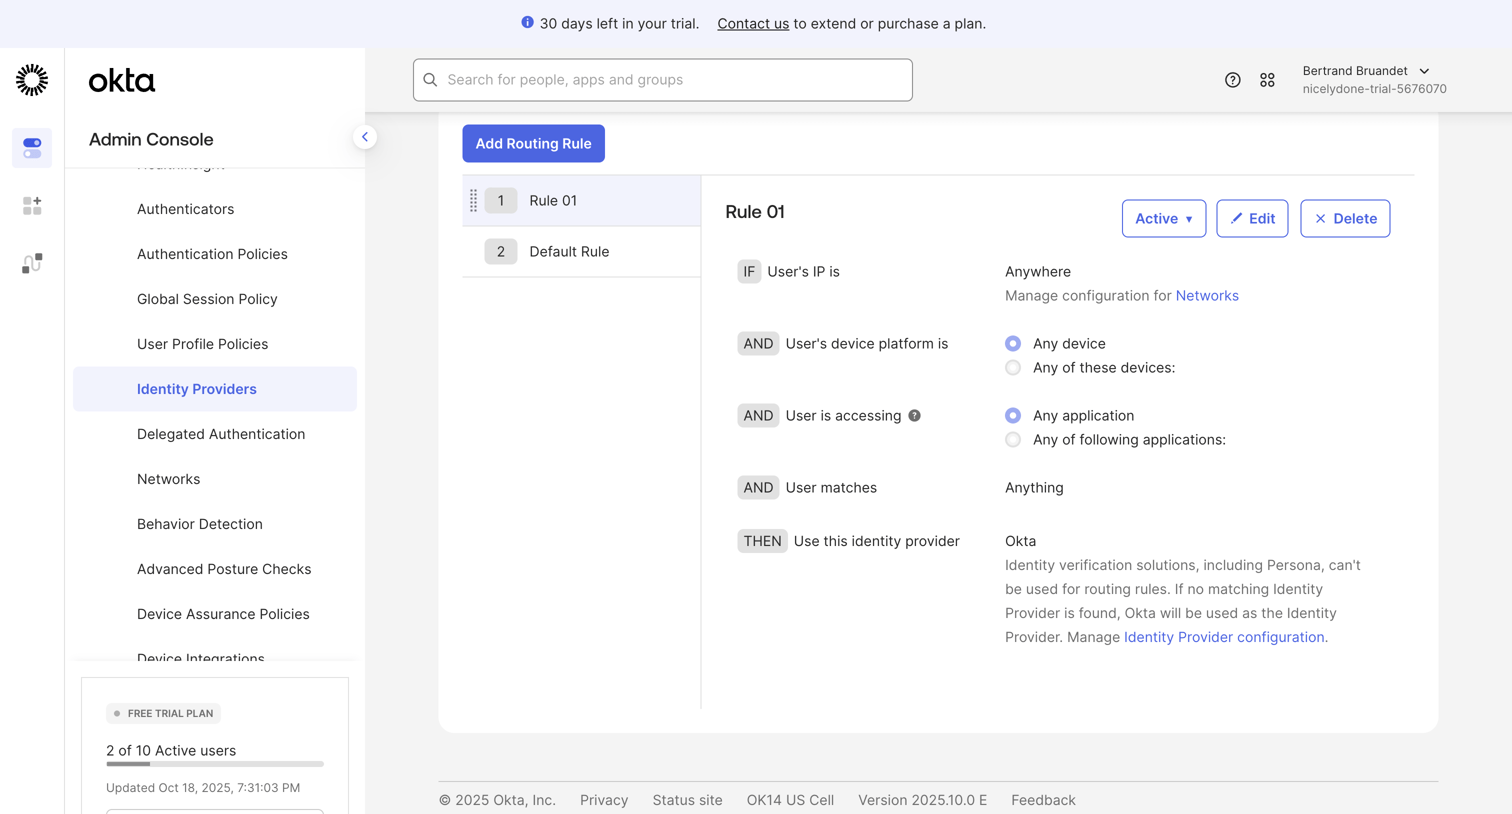
Task: Open Delegated Authentication in the sidebar
Action: 215,434
